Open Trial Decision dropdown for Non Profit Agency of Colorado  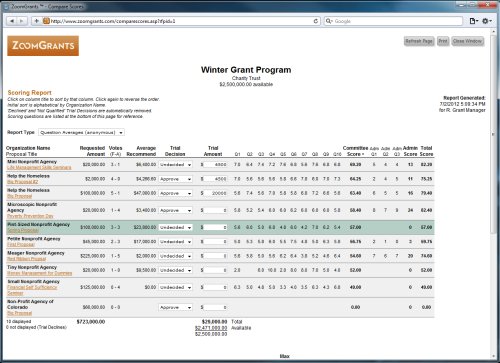tap(175, 307)
